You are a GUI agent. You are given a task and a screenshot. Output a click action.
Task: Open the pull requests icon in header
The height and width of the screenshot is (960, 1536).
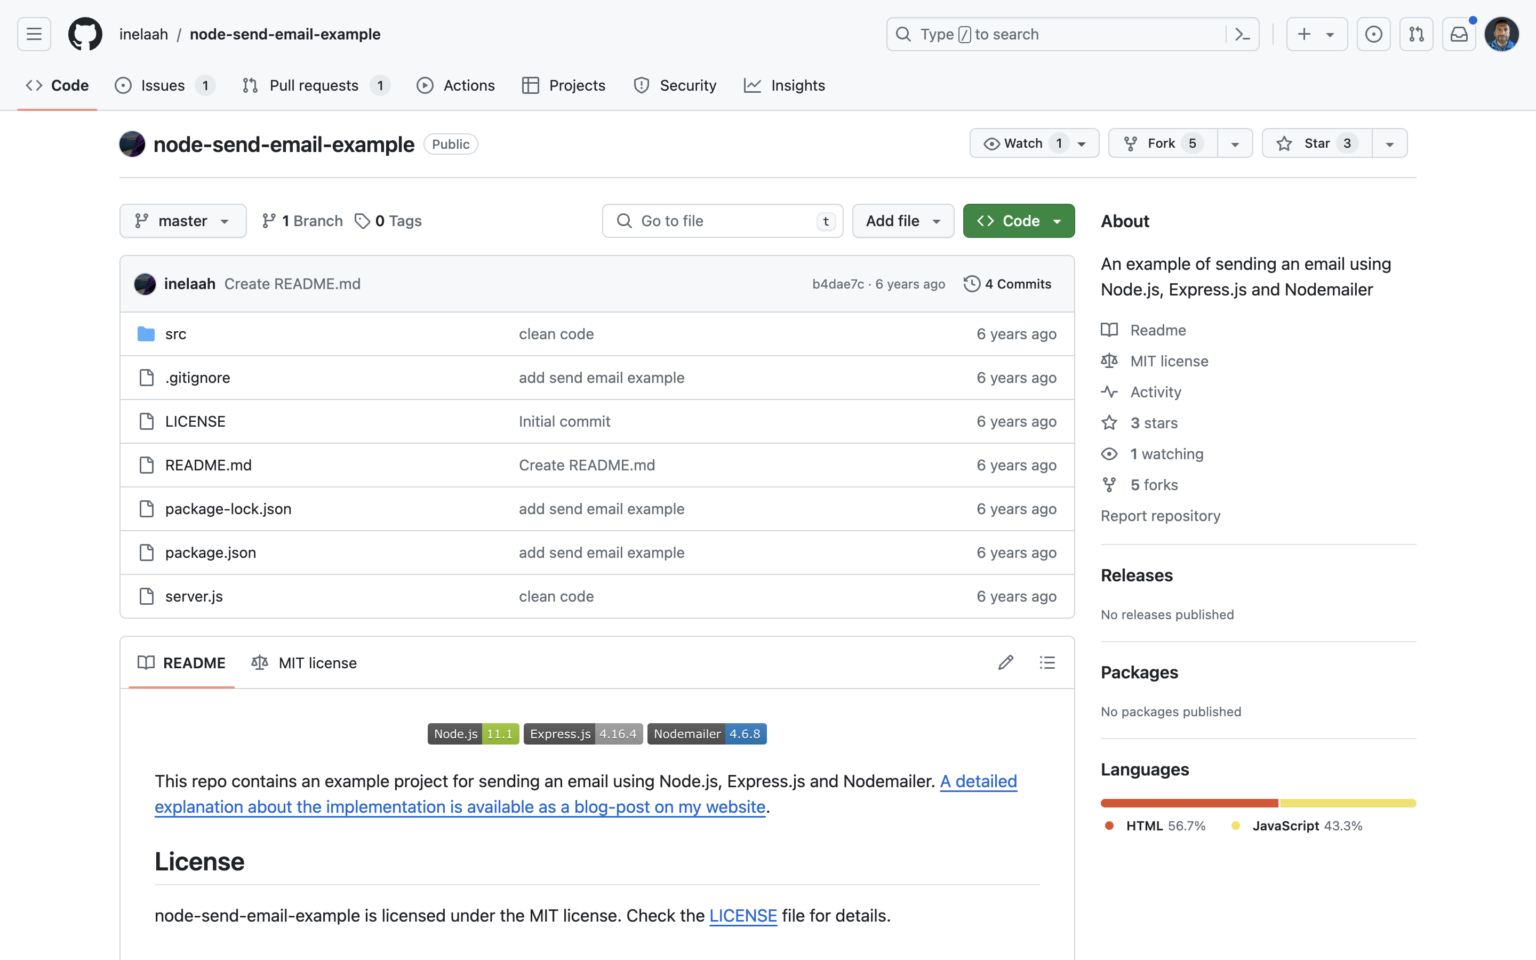[1416, 34]
